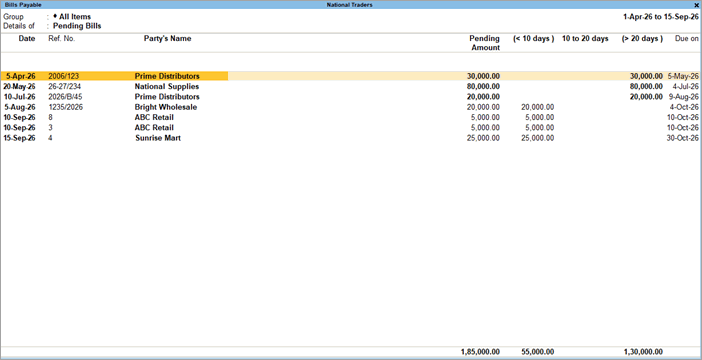Click the (> 20 days) column header
The height and width of the screenshot is (360, 702).
642,39
